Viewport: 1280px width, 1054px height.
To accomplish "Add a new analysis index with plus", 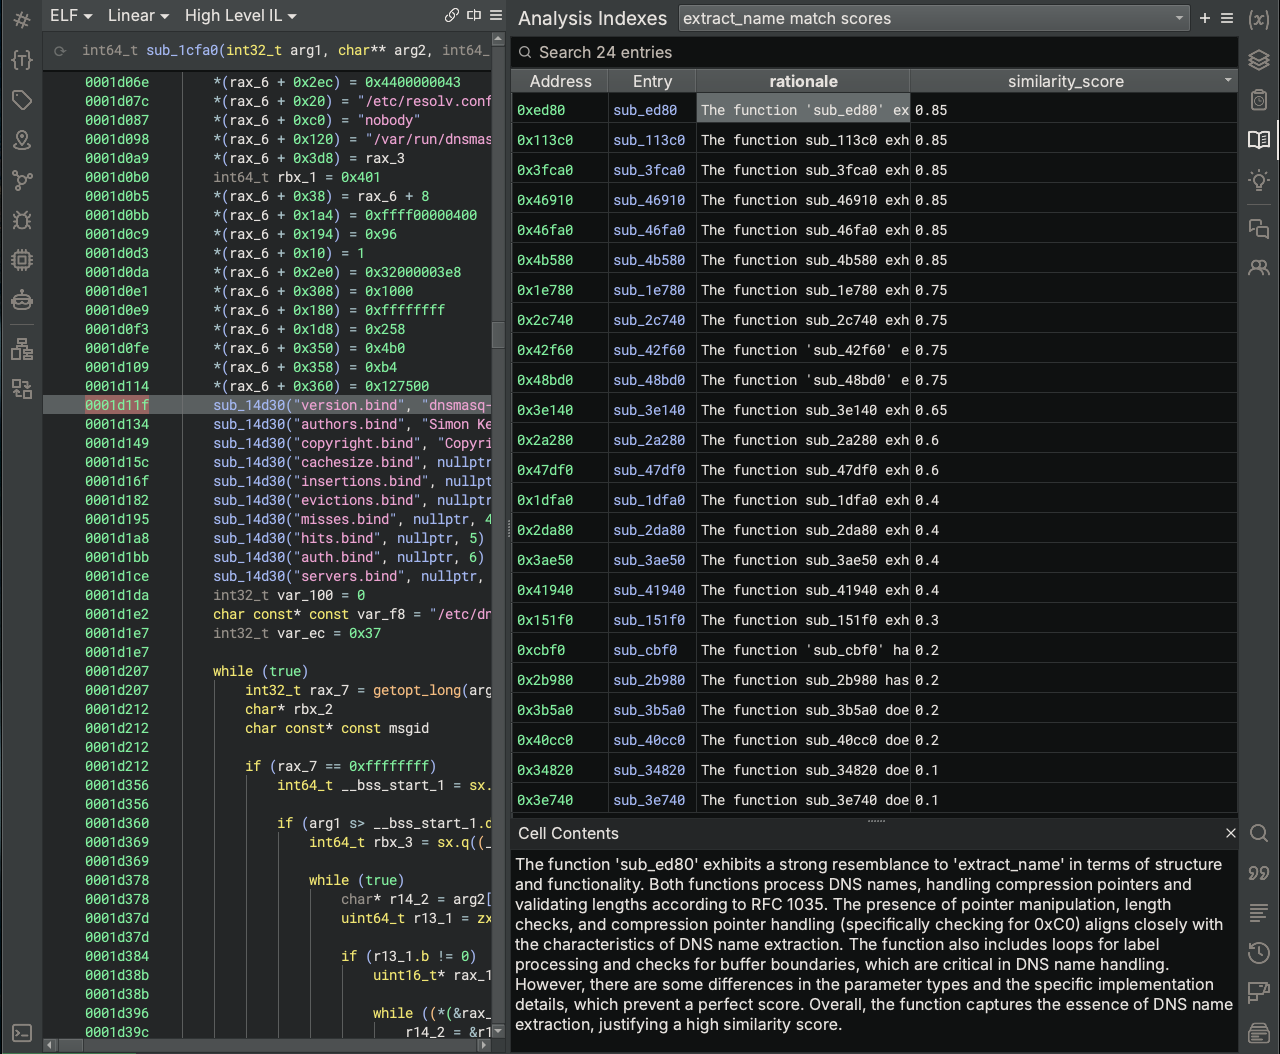I will [x=1205, y=18].
